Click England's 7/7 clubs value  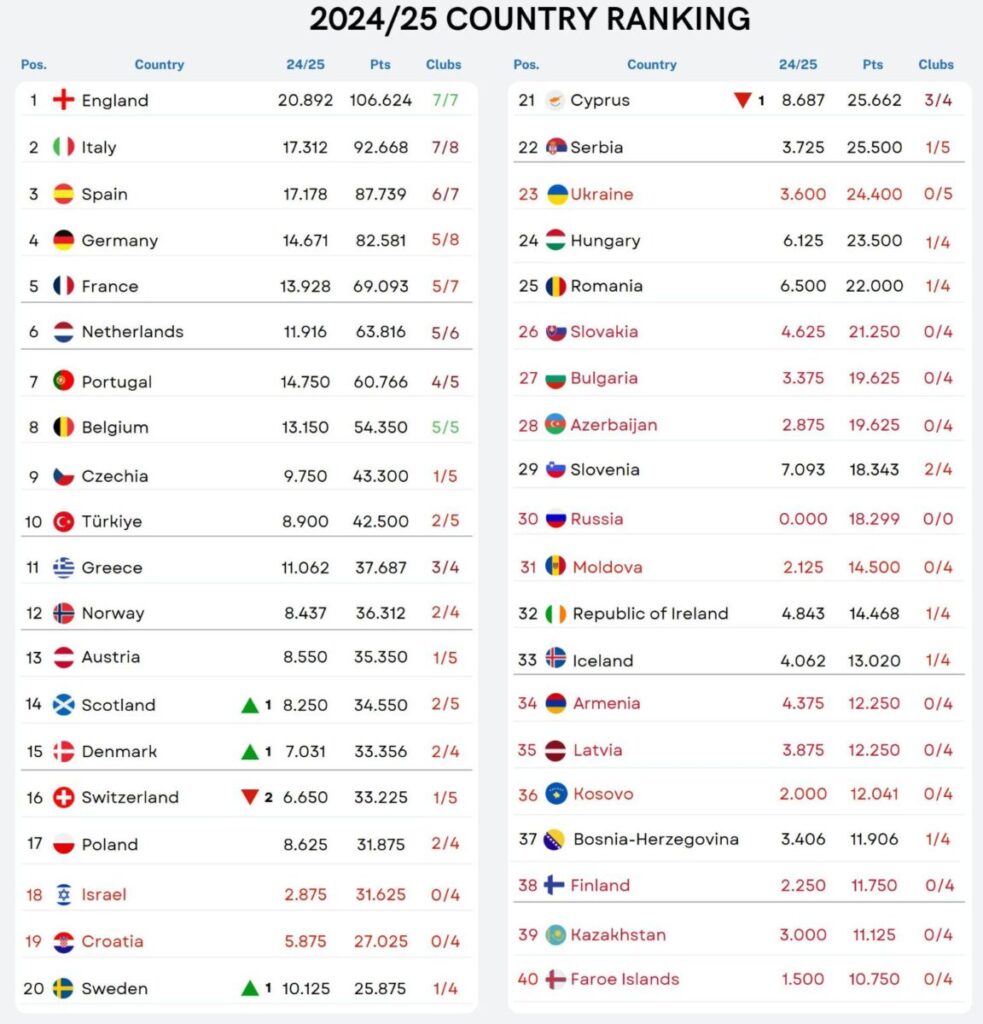coord(445,100)
